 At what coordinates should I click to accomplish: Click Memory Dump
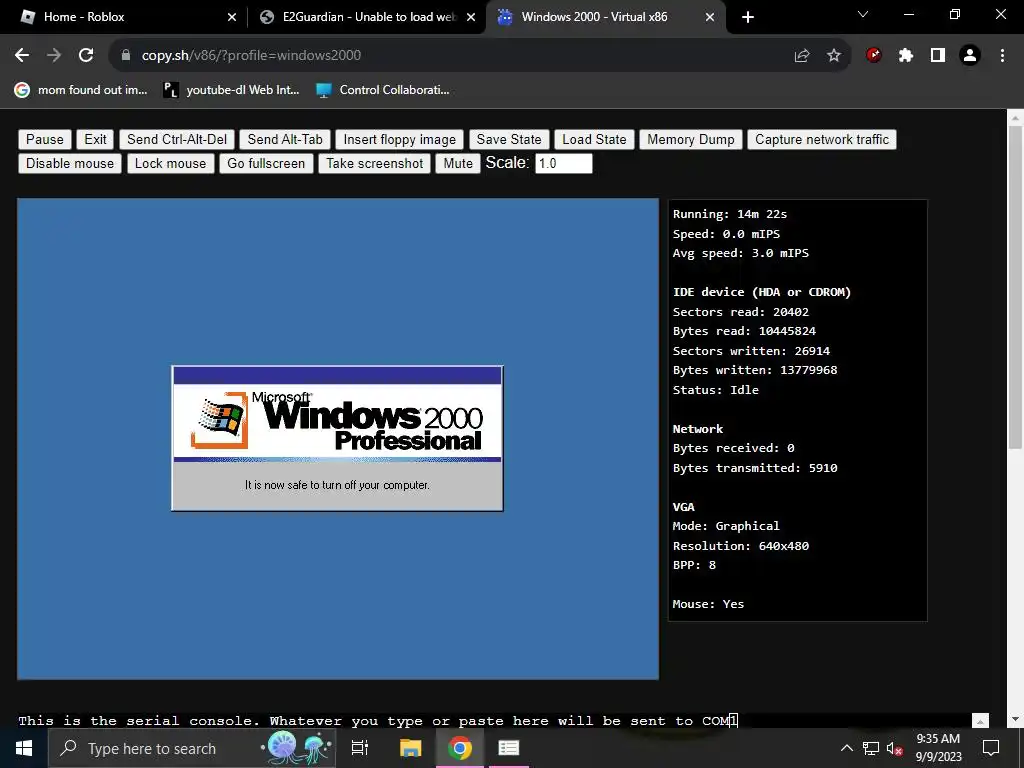[690, 139]
